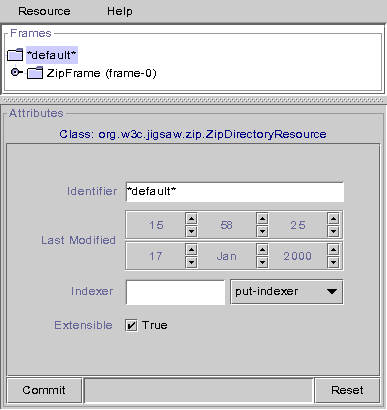The image size is (387, 410).
Task: Select ZipFrame (frame-0) node
Action: [101, 73]
